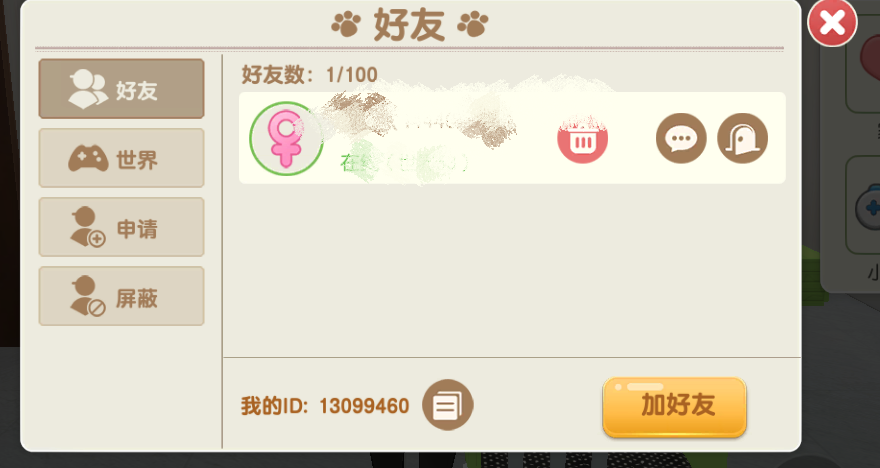Open the friend's pink female avatar

[x=286, y=138]
